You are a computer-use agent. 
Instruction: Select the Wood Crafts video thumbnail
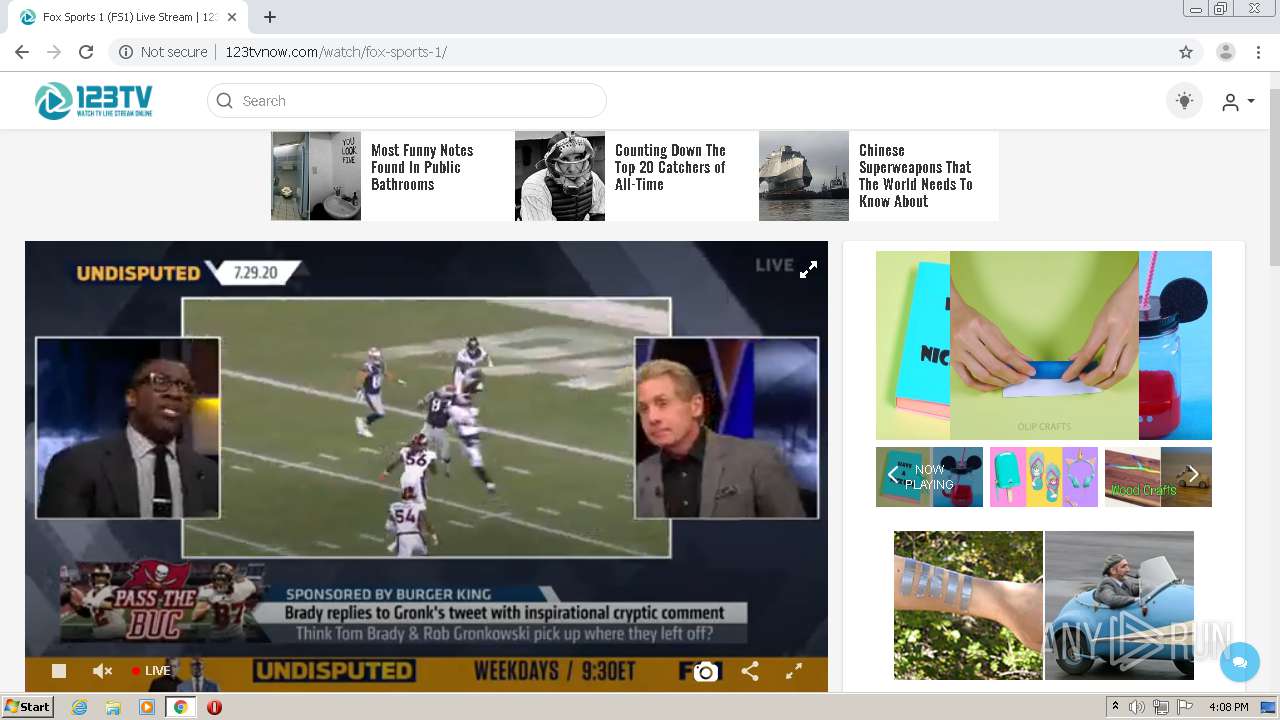pos(1158,477)
